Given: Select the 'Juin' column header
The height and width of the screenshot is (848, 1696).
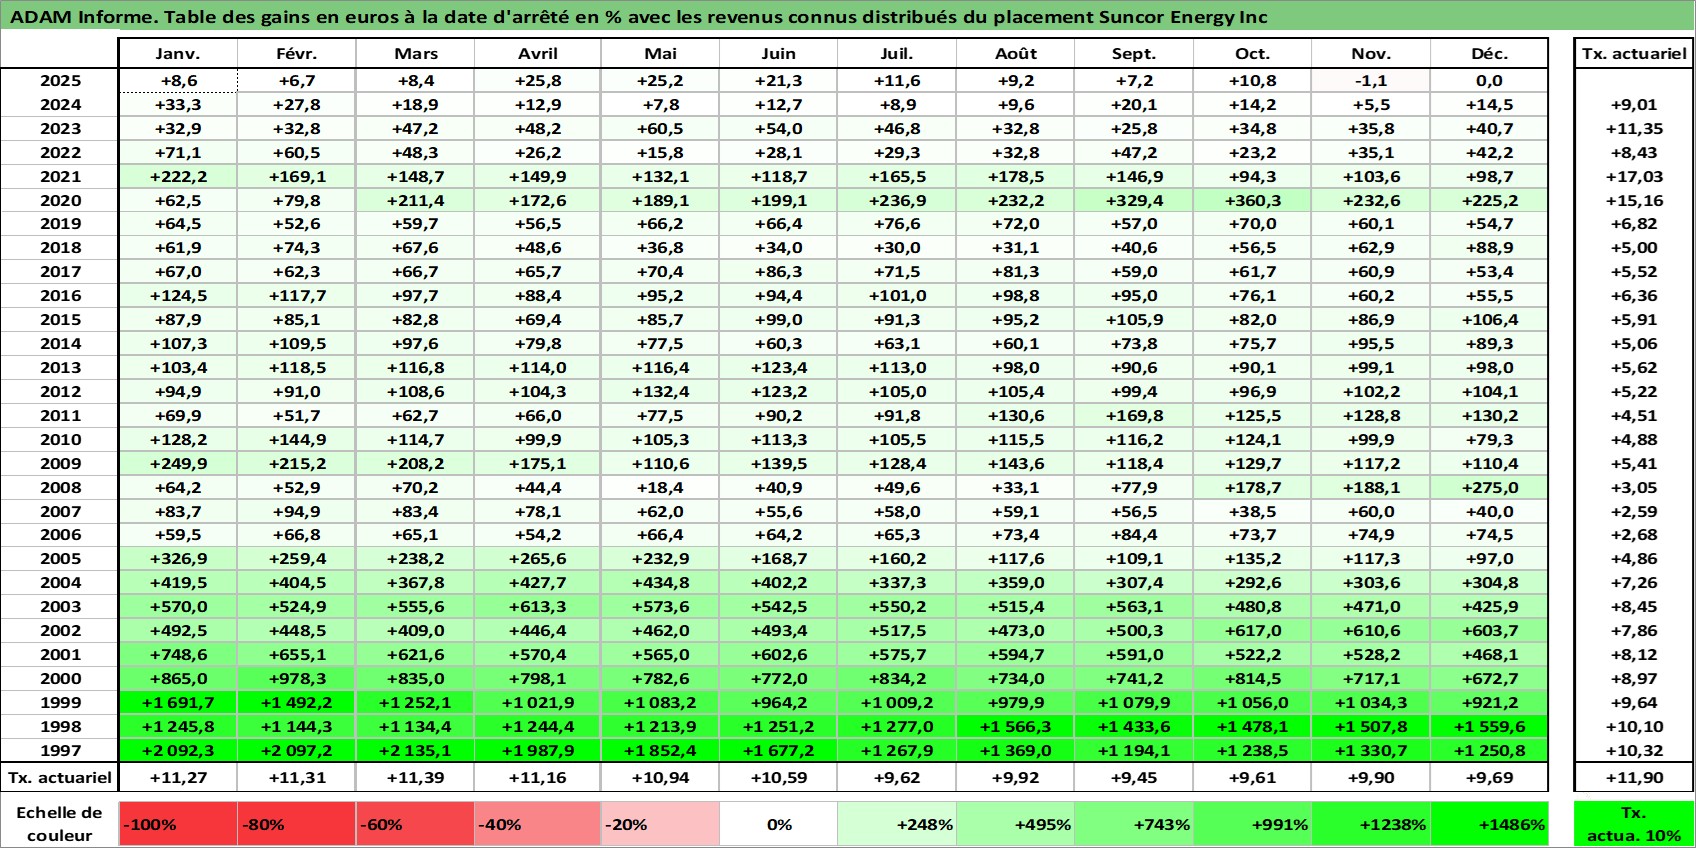Looking at the screenshot, I should 779,54.
